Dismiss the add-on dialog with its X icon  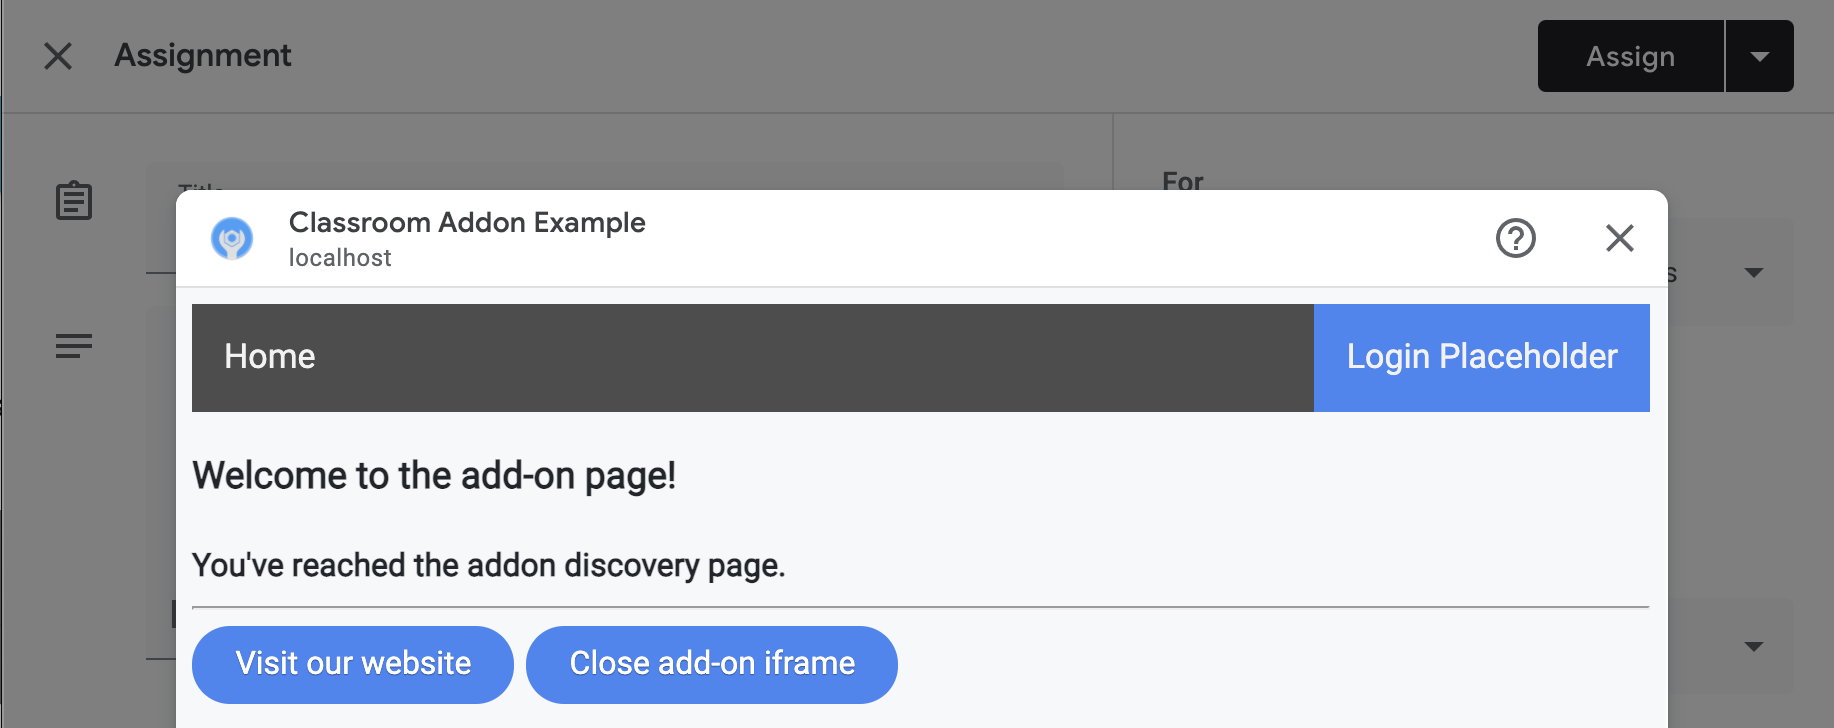(x=1619, y=238)
